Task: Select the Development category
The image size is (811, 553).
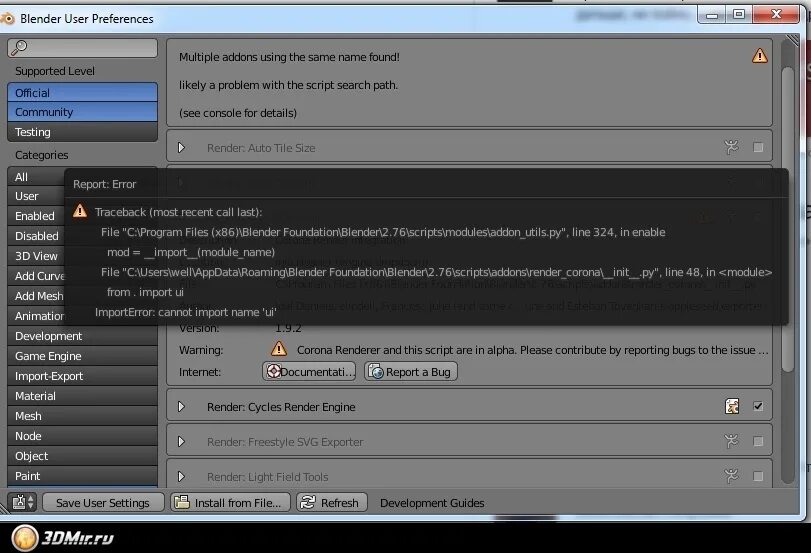Action: click(x=82, y=336)
